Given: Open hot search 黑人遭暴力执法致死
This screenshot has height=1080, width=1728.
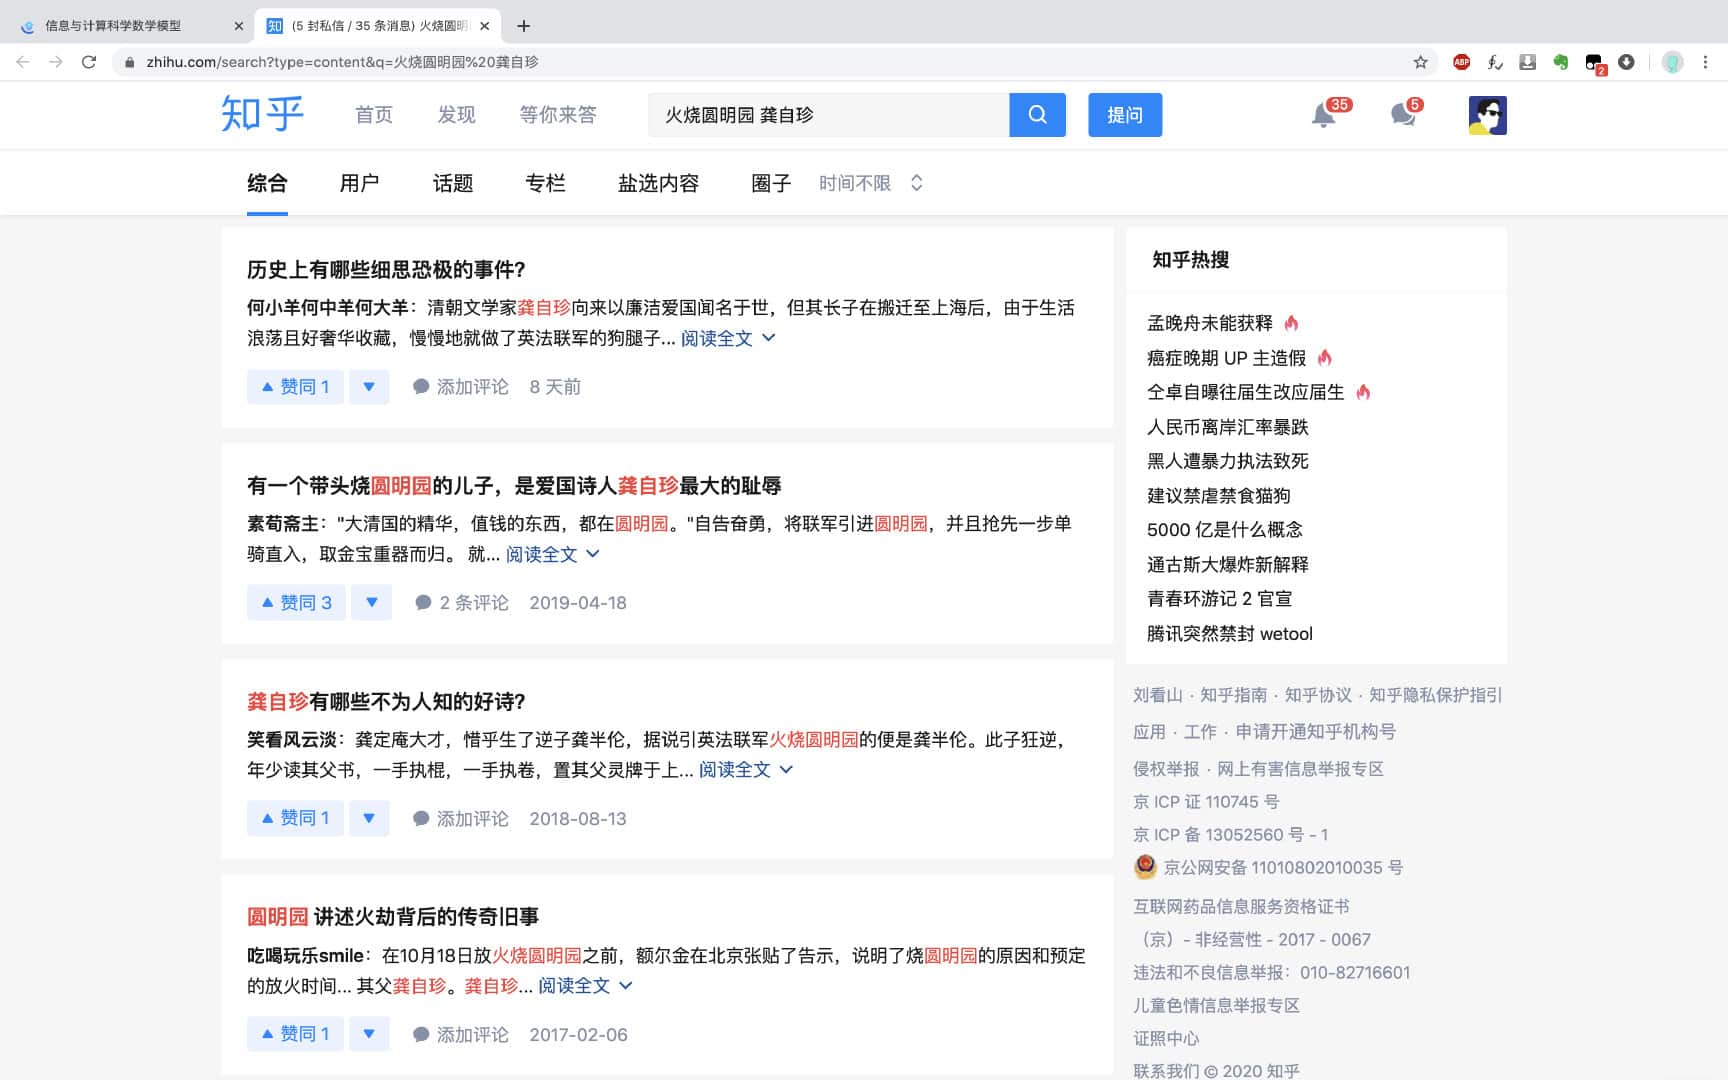Looking at the screenshot, I should tap(1228, 461).
